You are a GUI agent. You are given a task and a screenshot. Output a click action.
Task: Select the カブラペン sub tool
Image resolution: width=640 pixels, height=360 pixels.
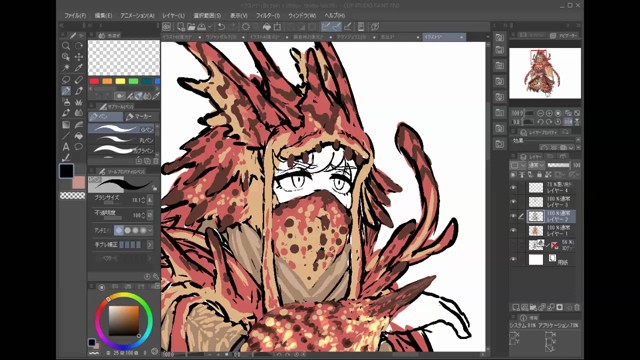[x=121, y=150]
